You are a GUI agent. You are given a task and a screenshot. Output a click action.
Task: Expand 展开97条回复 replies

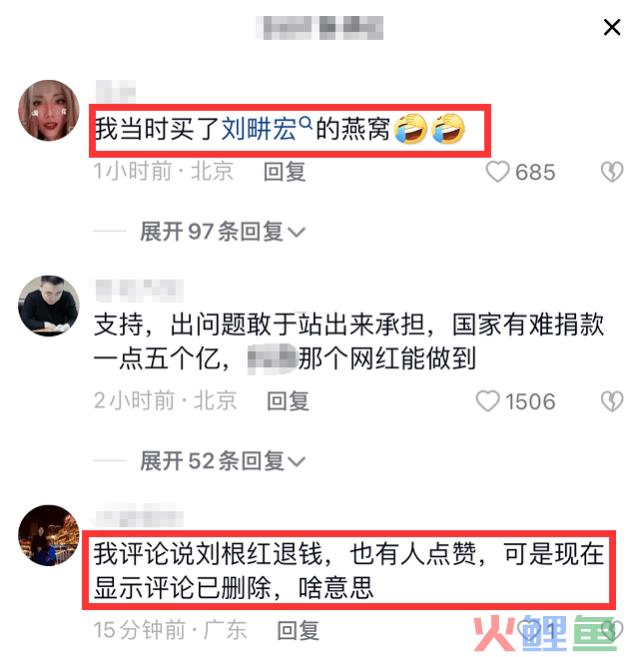pyautogui.click(x=222, y=231)
